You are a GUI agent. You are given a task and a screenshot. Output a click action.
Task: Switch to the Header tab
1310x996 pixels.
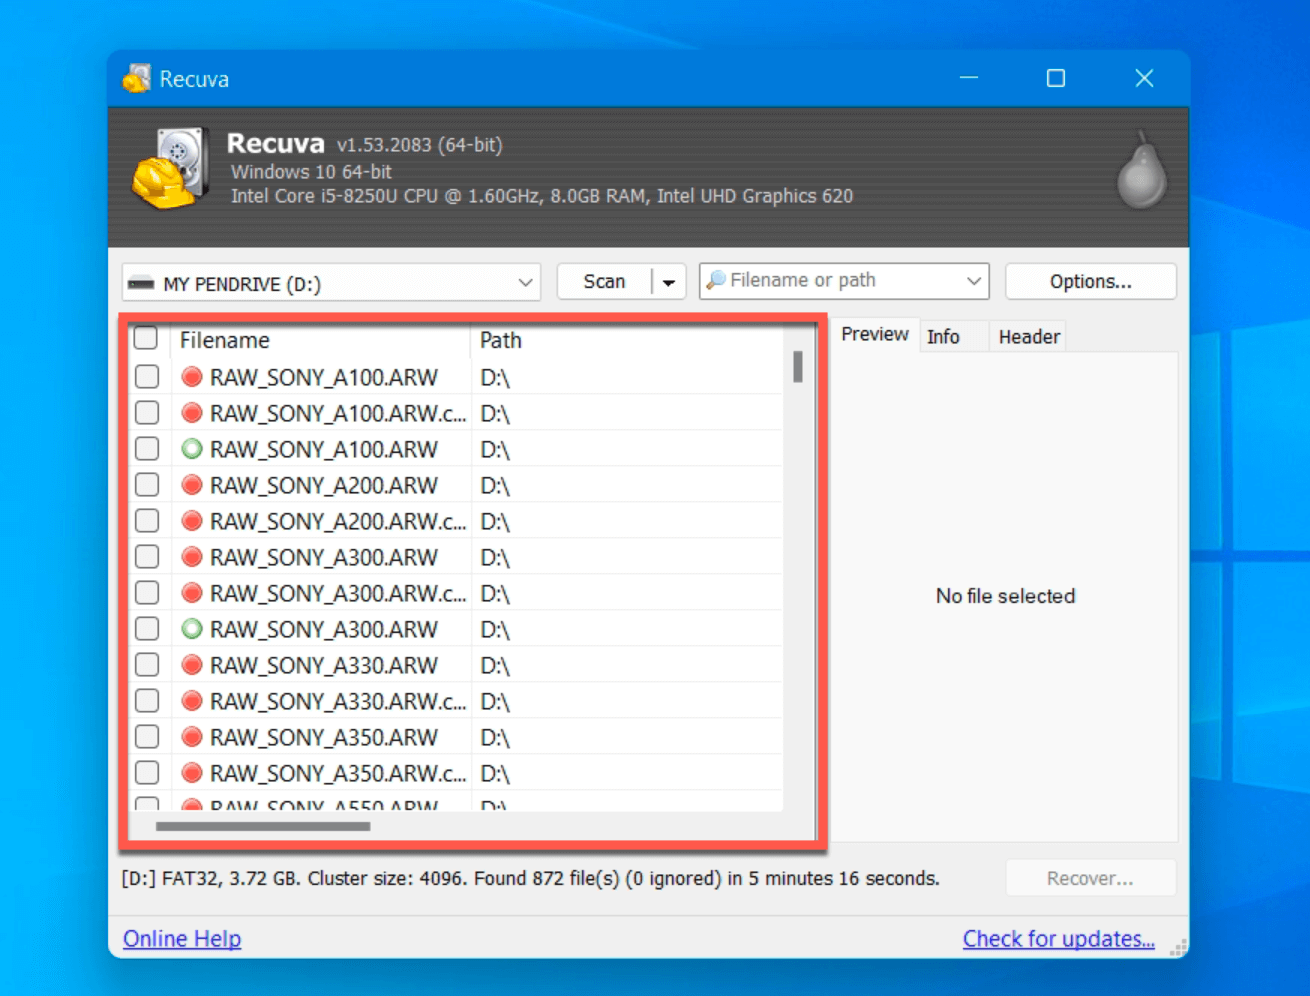(1029, 337)
